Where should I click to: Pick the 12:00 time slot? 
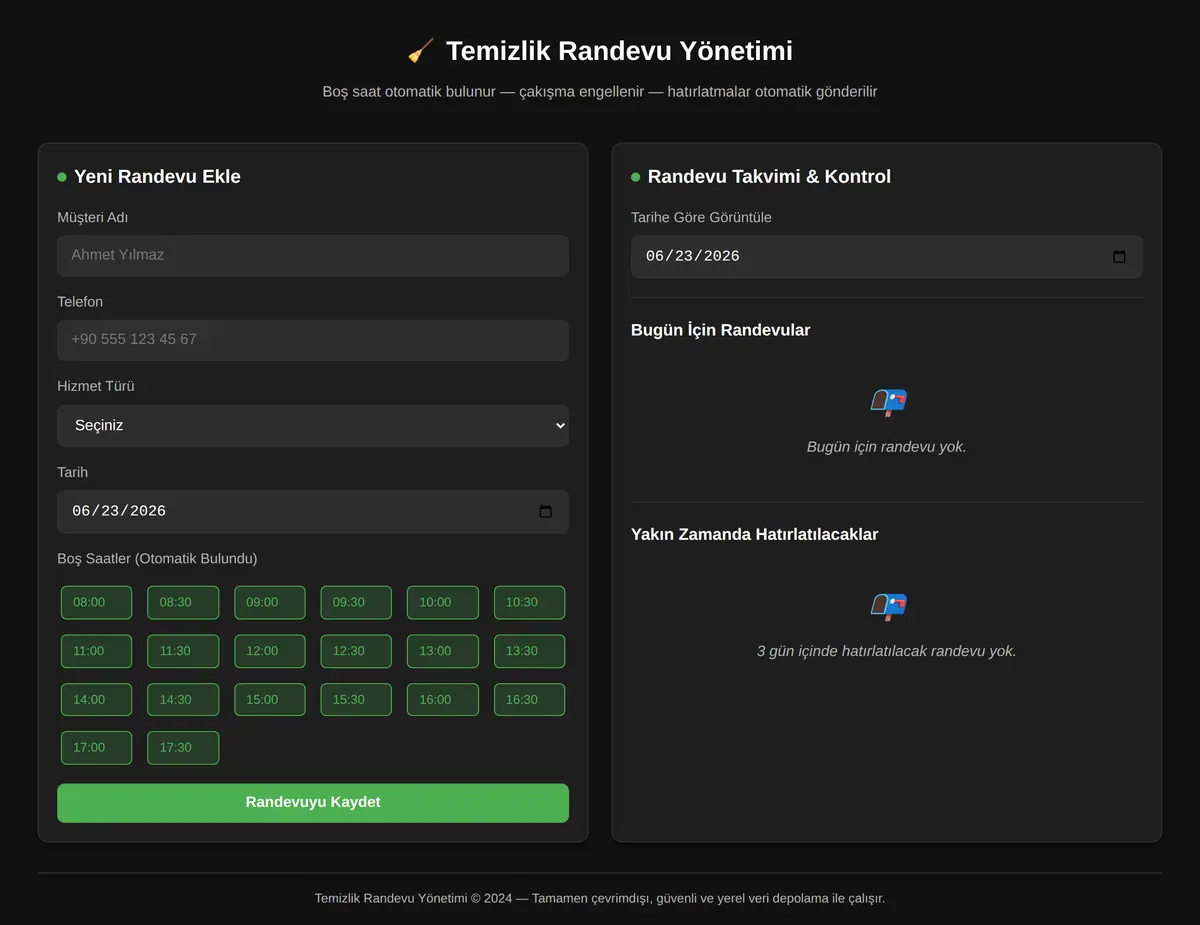point(270,651)
